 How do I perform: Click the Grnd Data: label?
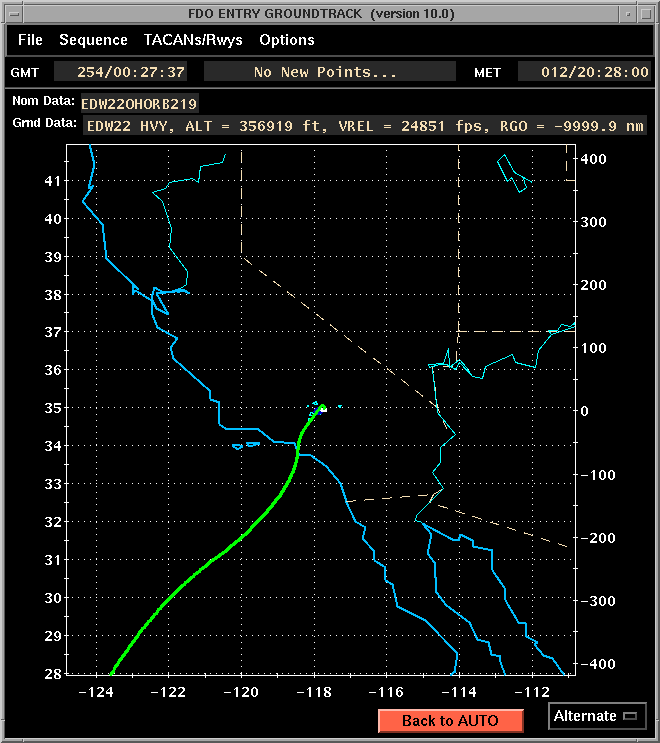click(45, 123)
